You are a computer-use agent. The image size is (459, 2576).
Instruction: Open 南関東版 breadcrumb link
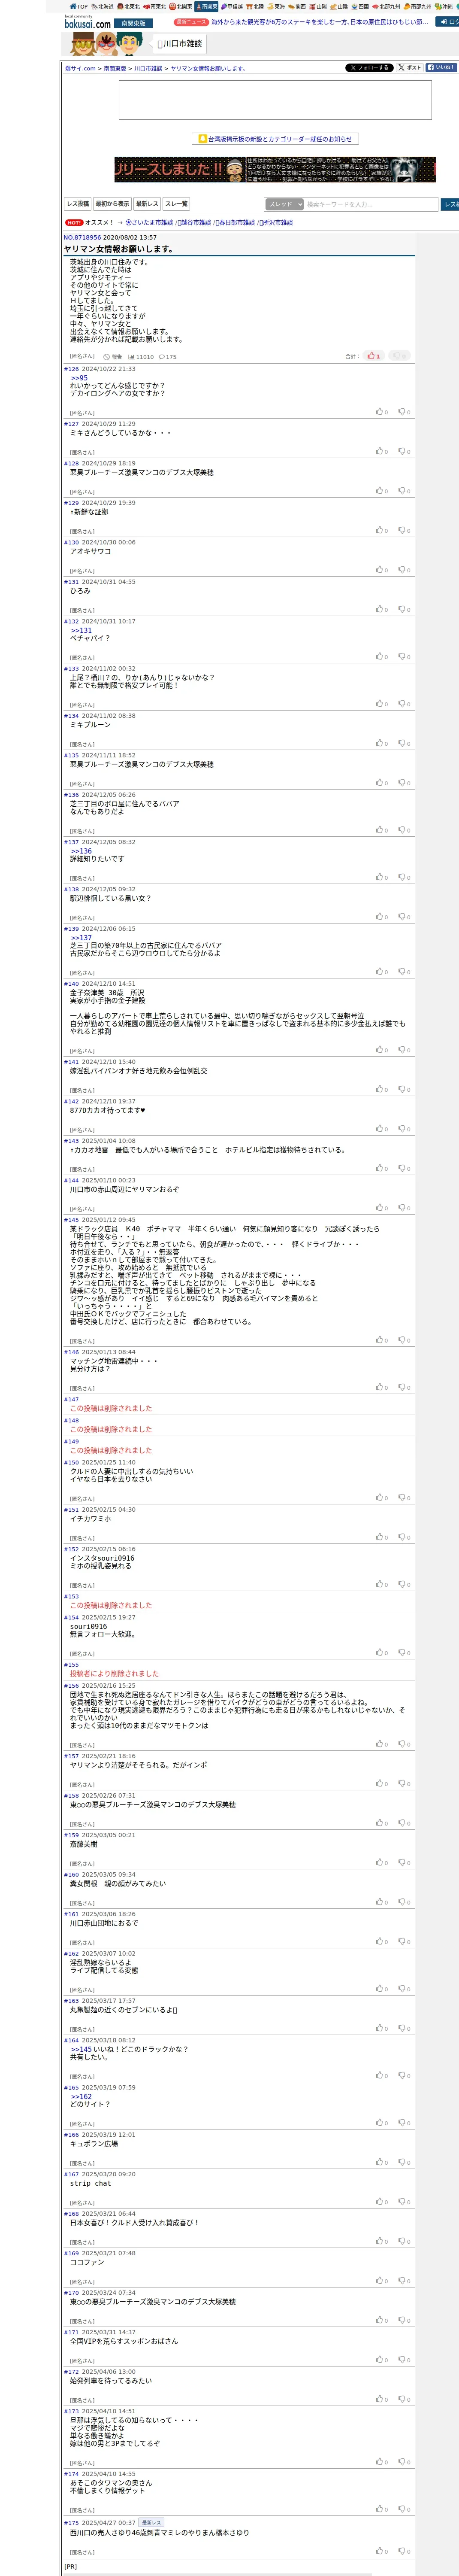pos(115,69)
